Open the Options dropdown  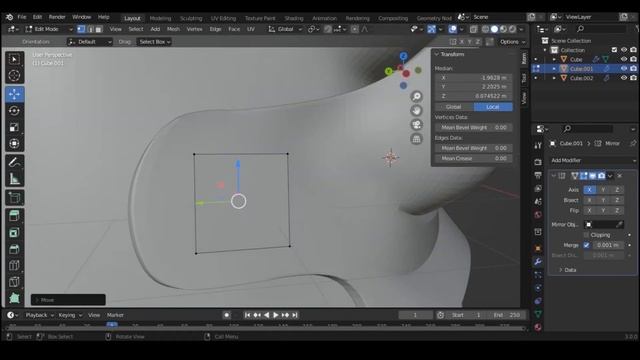point(512,42)
